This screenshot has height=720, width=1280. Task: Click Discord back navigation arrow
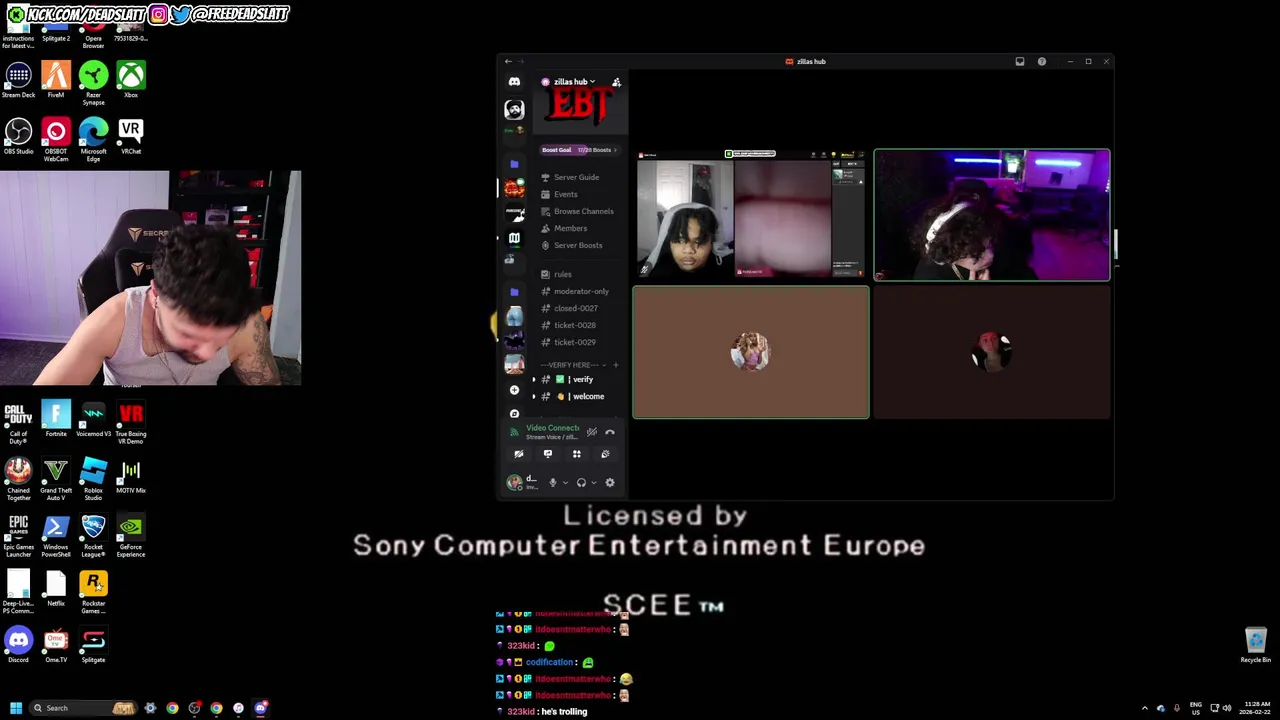[x=508, y=62]
